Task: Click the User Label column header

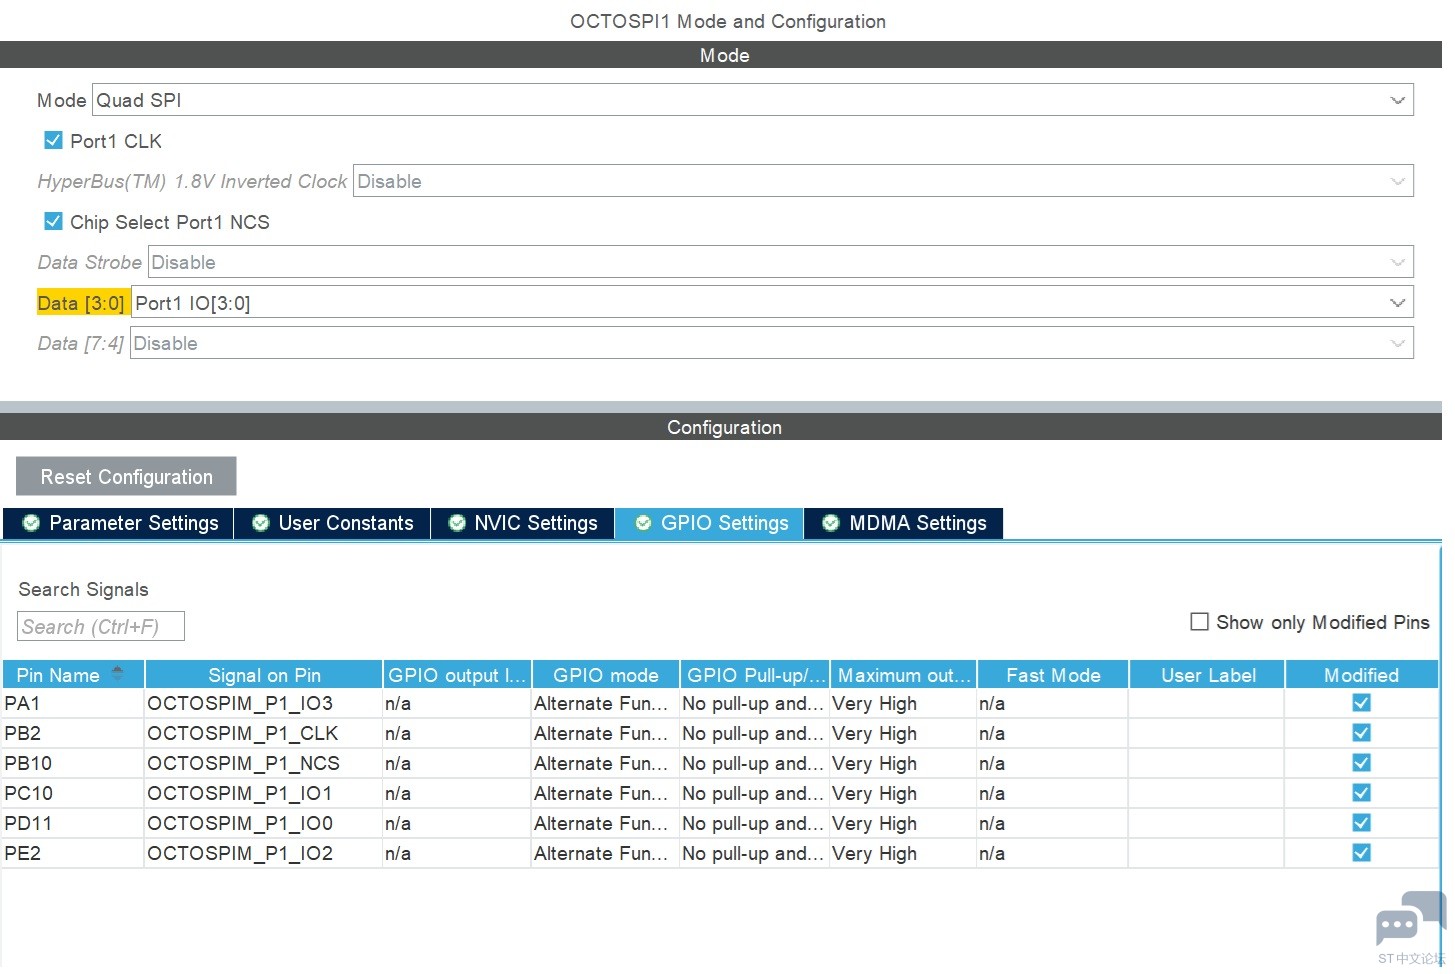Action: 1207,675
